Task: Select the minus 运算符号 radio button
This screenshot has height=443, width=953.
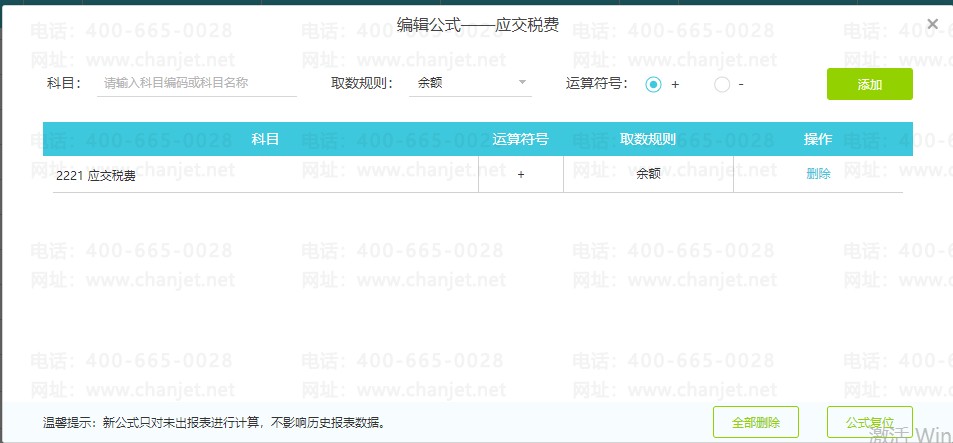Action: tap(722, 84)
